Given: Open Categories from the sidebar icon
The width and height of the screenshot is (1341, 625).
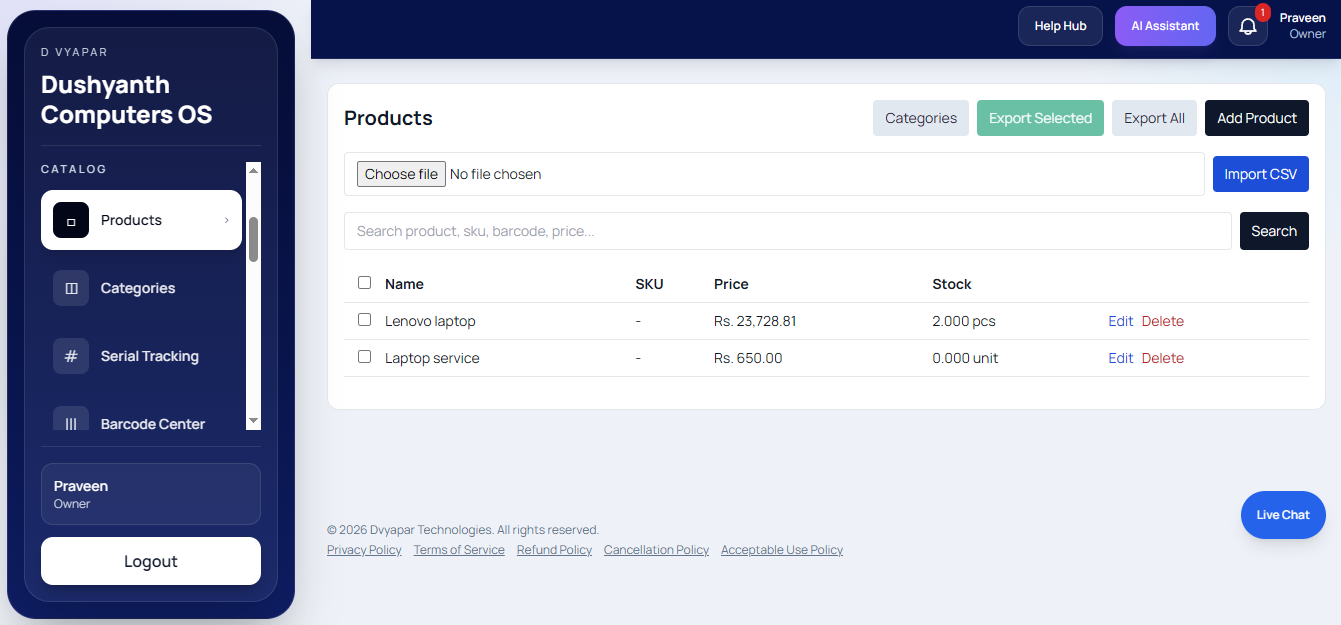Looking at the screenshot, I should (71, 288).
